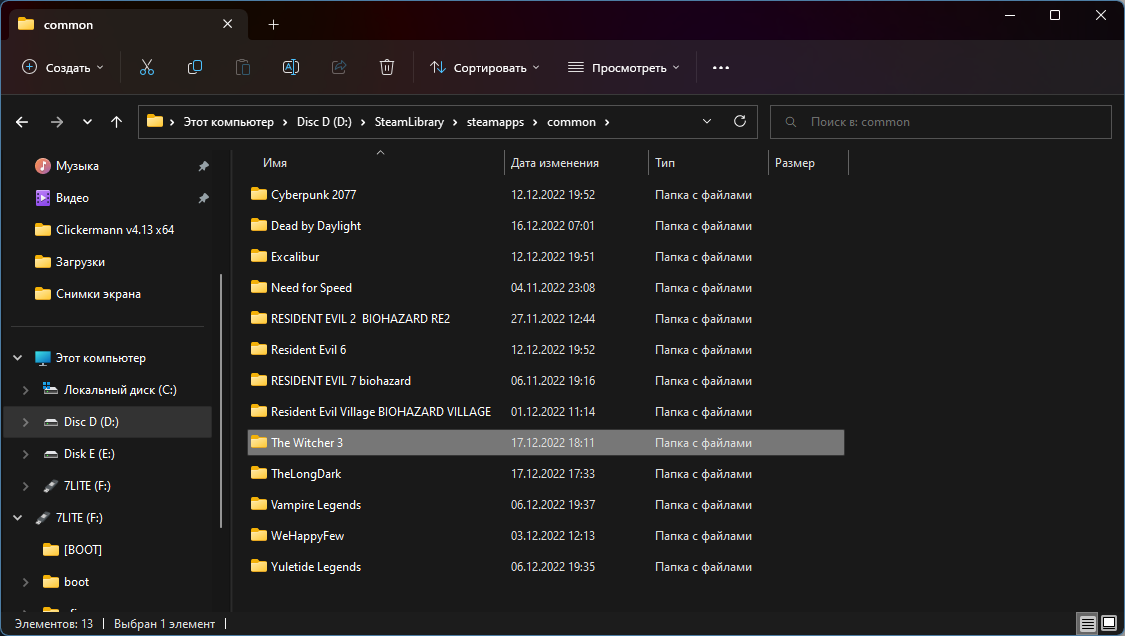Viewport: 1125px width, 636px height.
Task: Open Clickermann v4.13 x64 in sidebar
Action: [x=105, y=230]
